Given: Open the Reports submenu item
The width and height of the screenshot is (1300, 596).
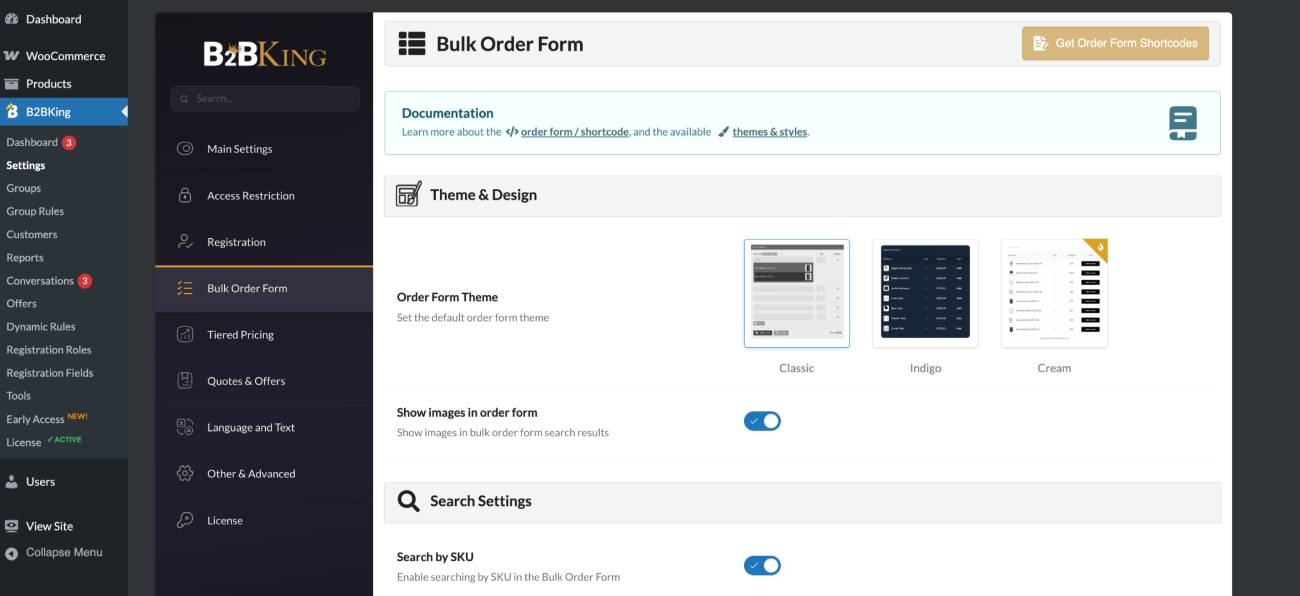Looking at the screenshot, I should coord(25,257).
